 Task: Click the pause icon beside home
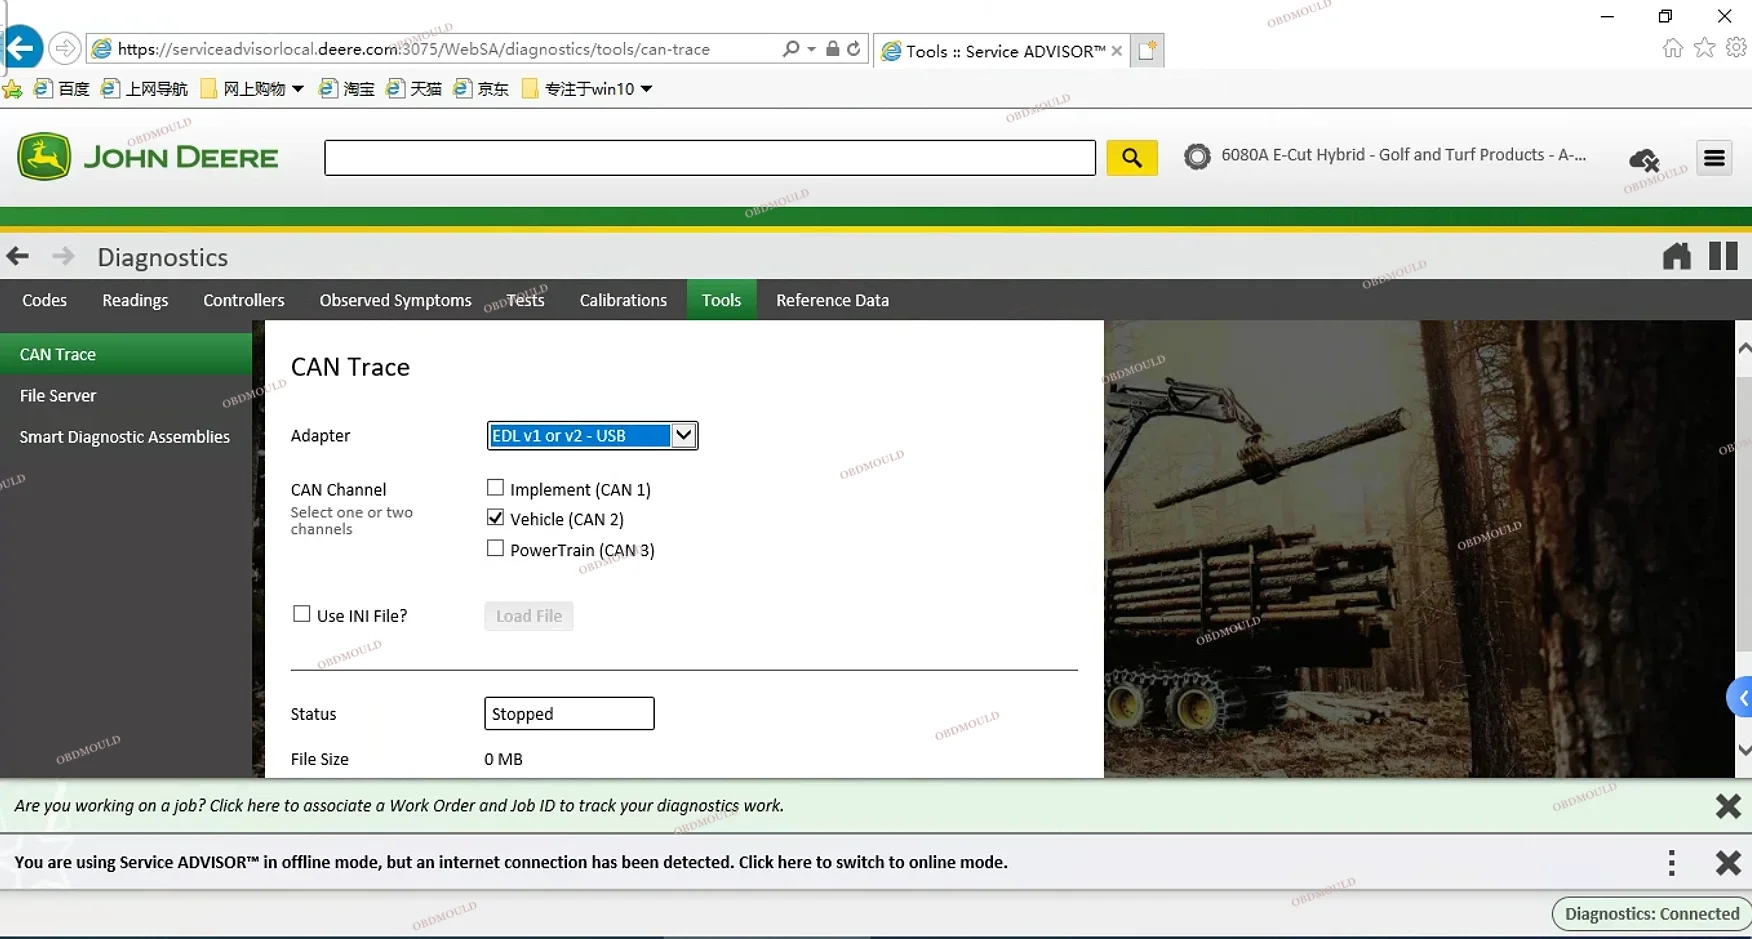[1723, 257]
